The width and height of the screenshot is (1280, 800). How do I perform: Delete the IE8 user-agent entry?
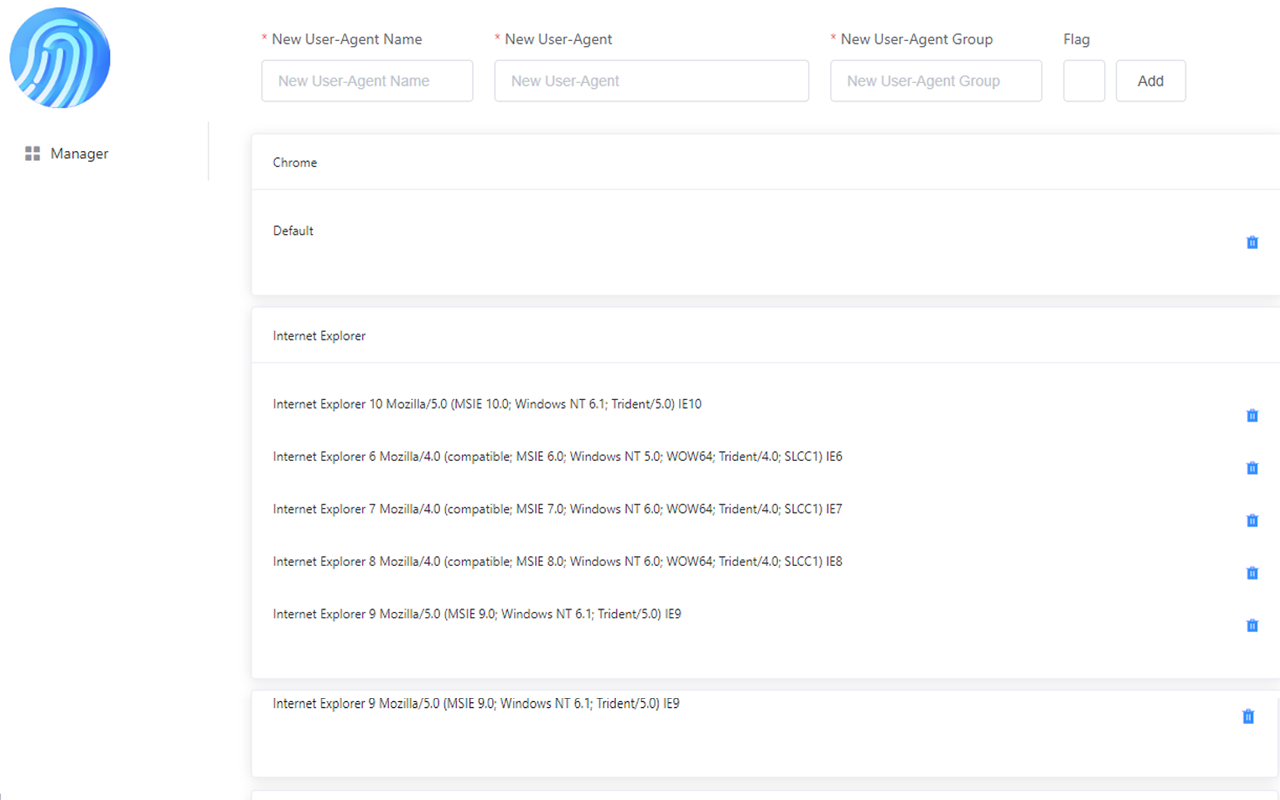point(1252,573)
